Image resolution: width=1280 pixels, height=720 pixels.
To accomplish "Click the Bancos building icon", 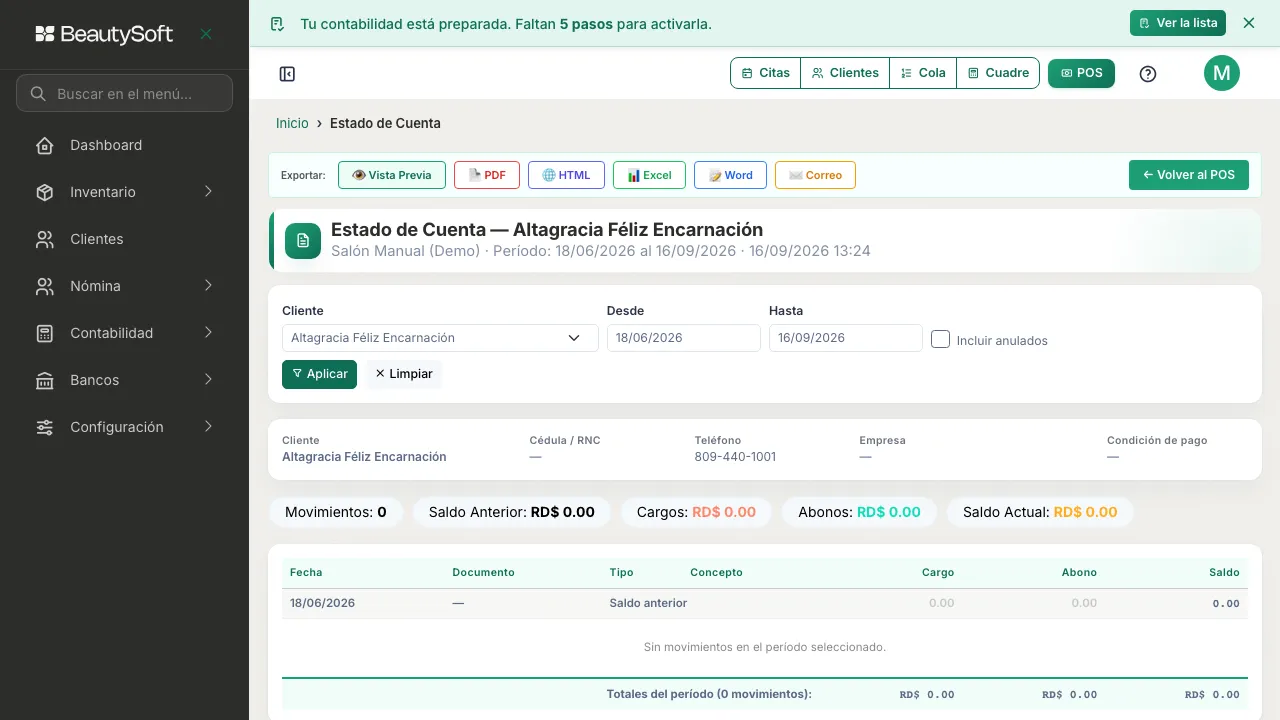I will tap(45, 381).
